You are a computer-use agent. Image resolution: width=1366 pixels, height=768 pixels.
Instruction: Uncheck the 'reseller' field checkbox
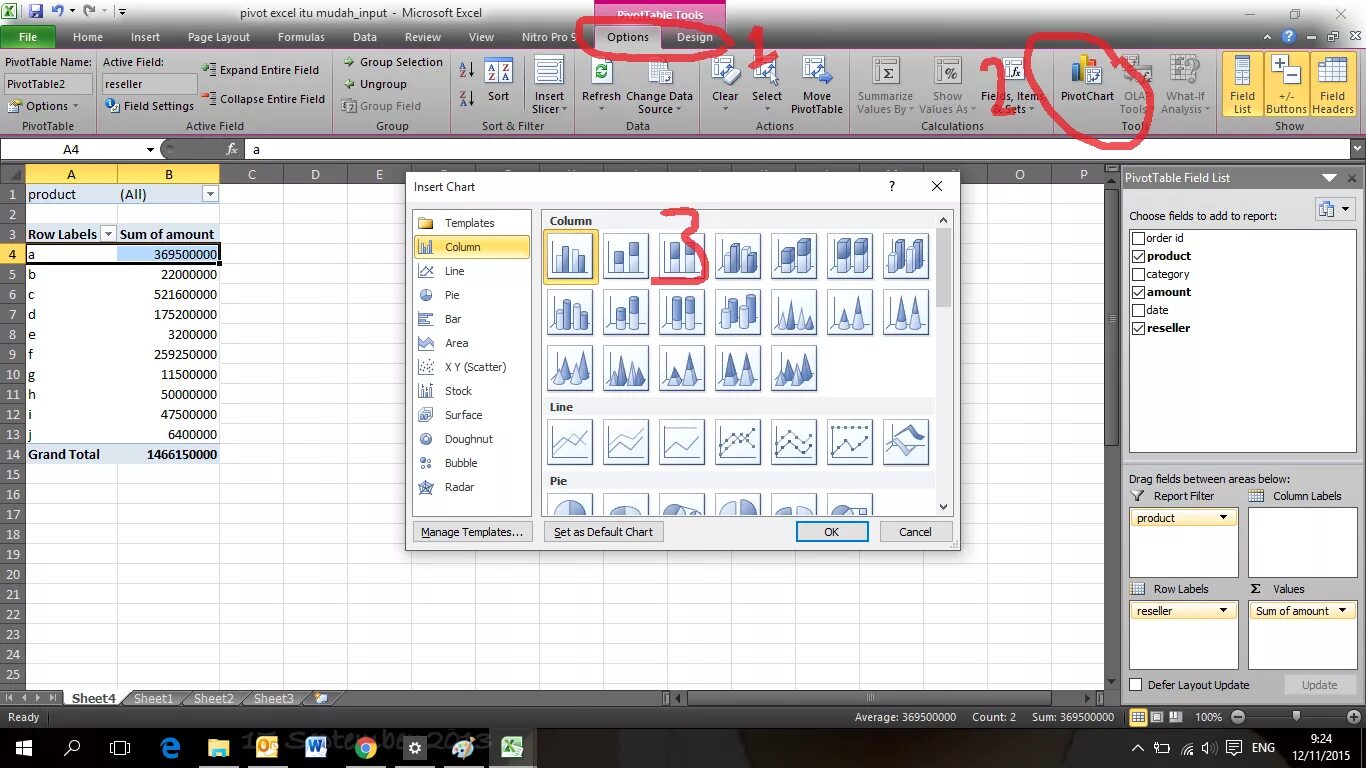(1138, 328)
